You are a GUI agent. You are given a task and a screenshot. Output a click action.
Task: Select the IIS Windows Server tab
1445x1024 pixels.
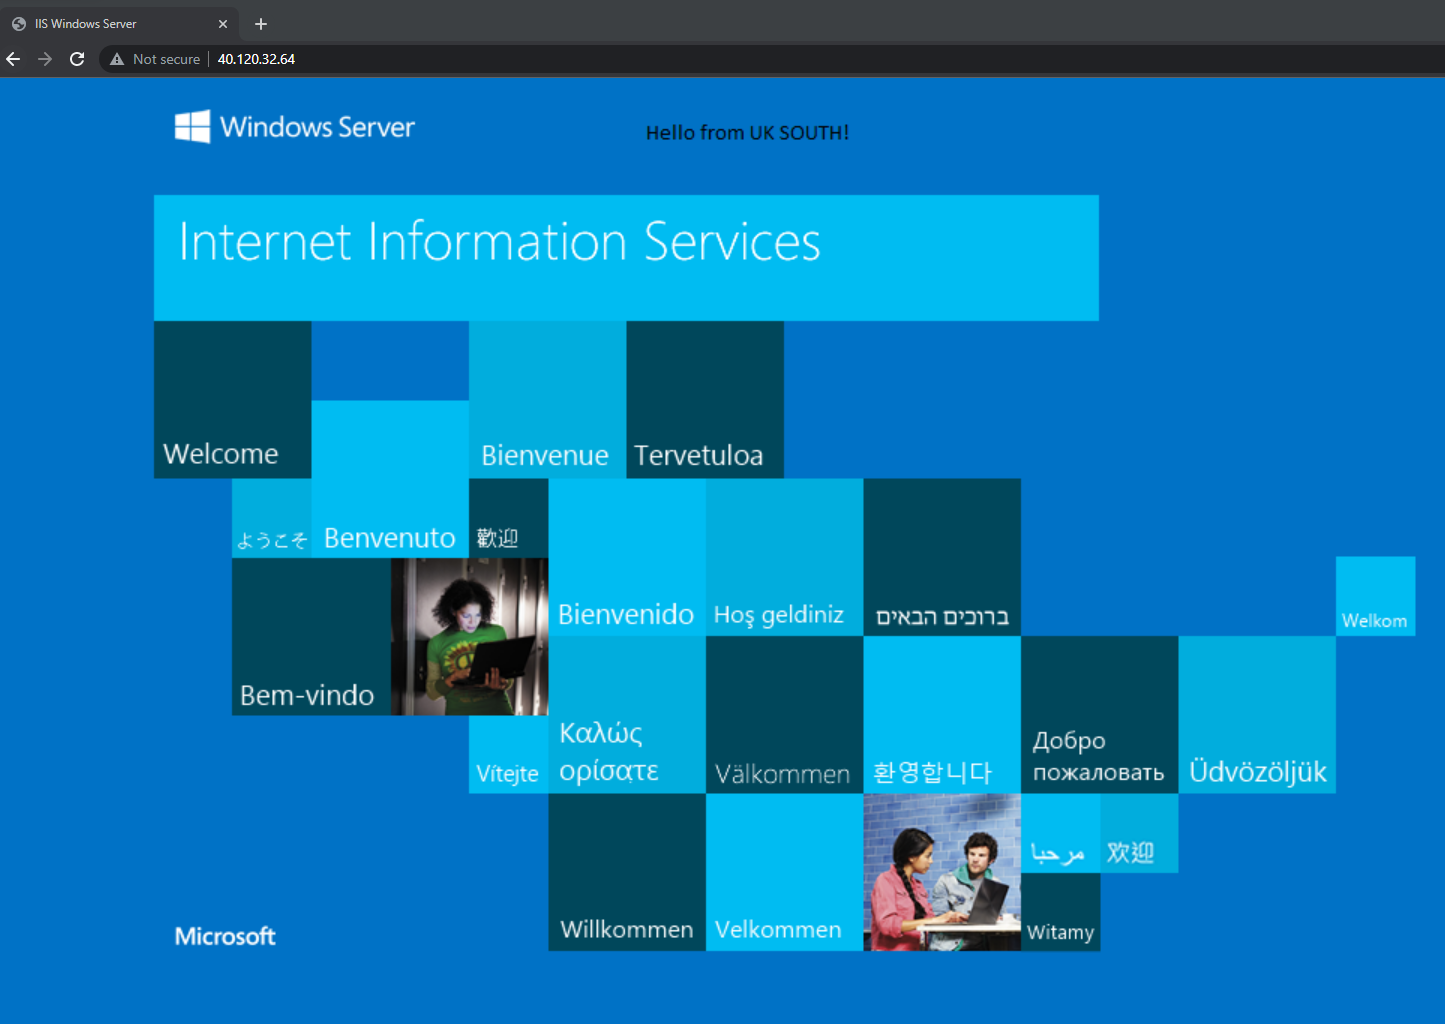[x=120, y=23]
